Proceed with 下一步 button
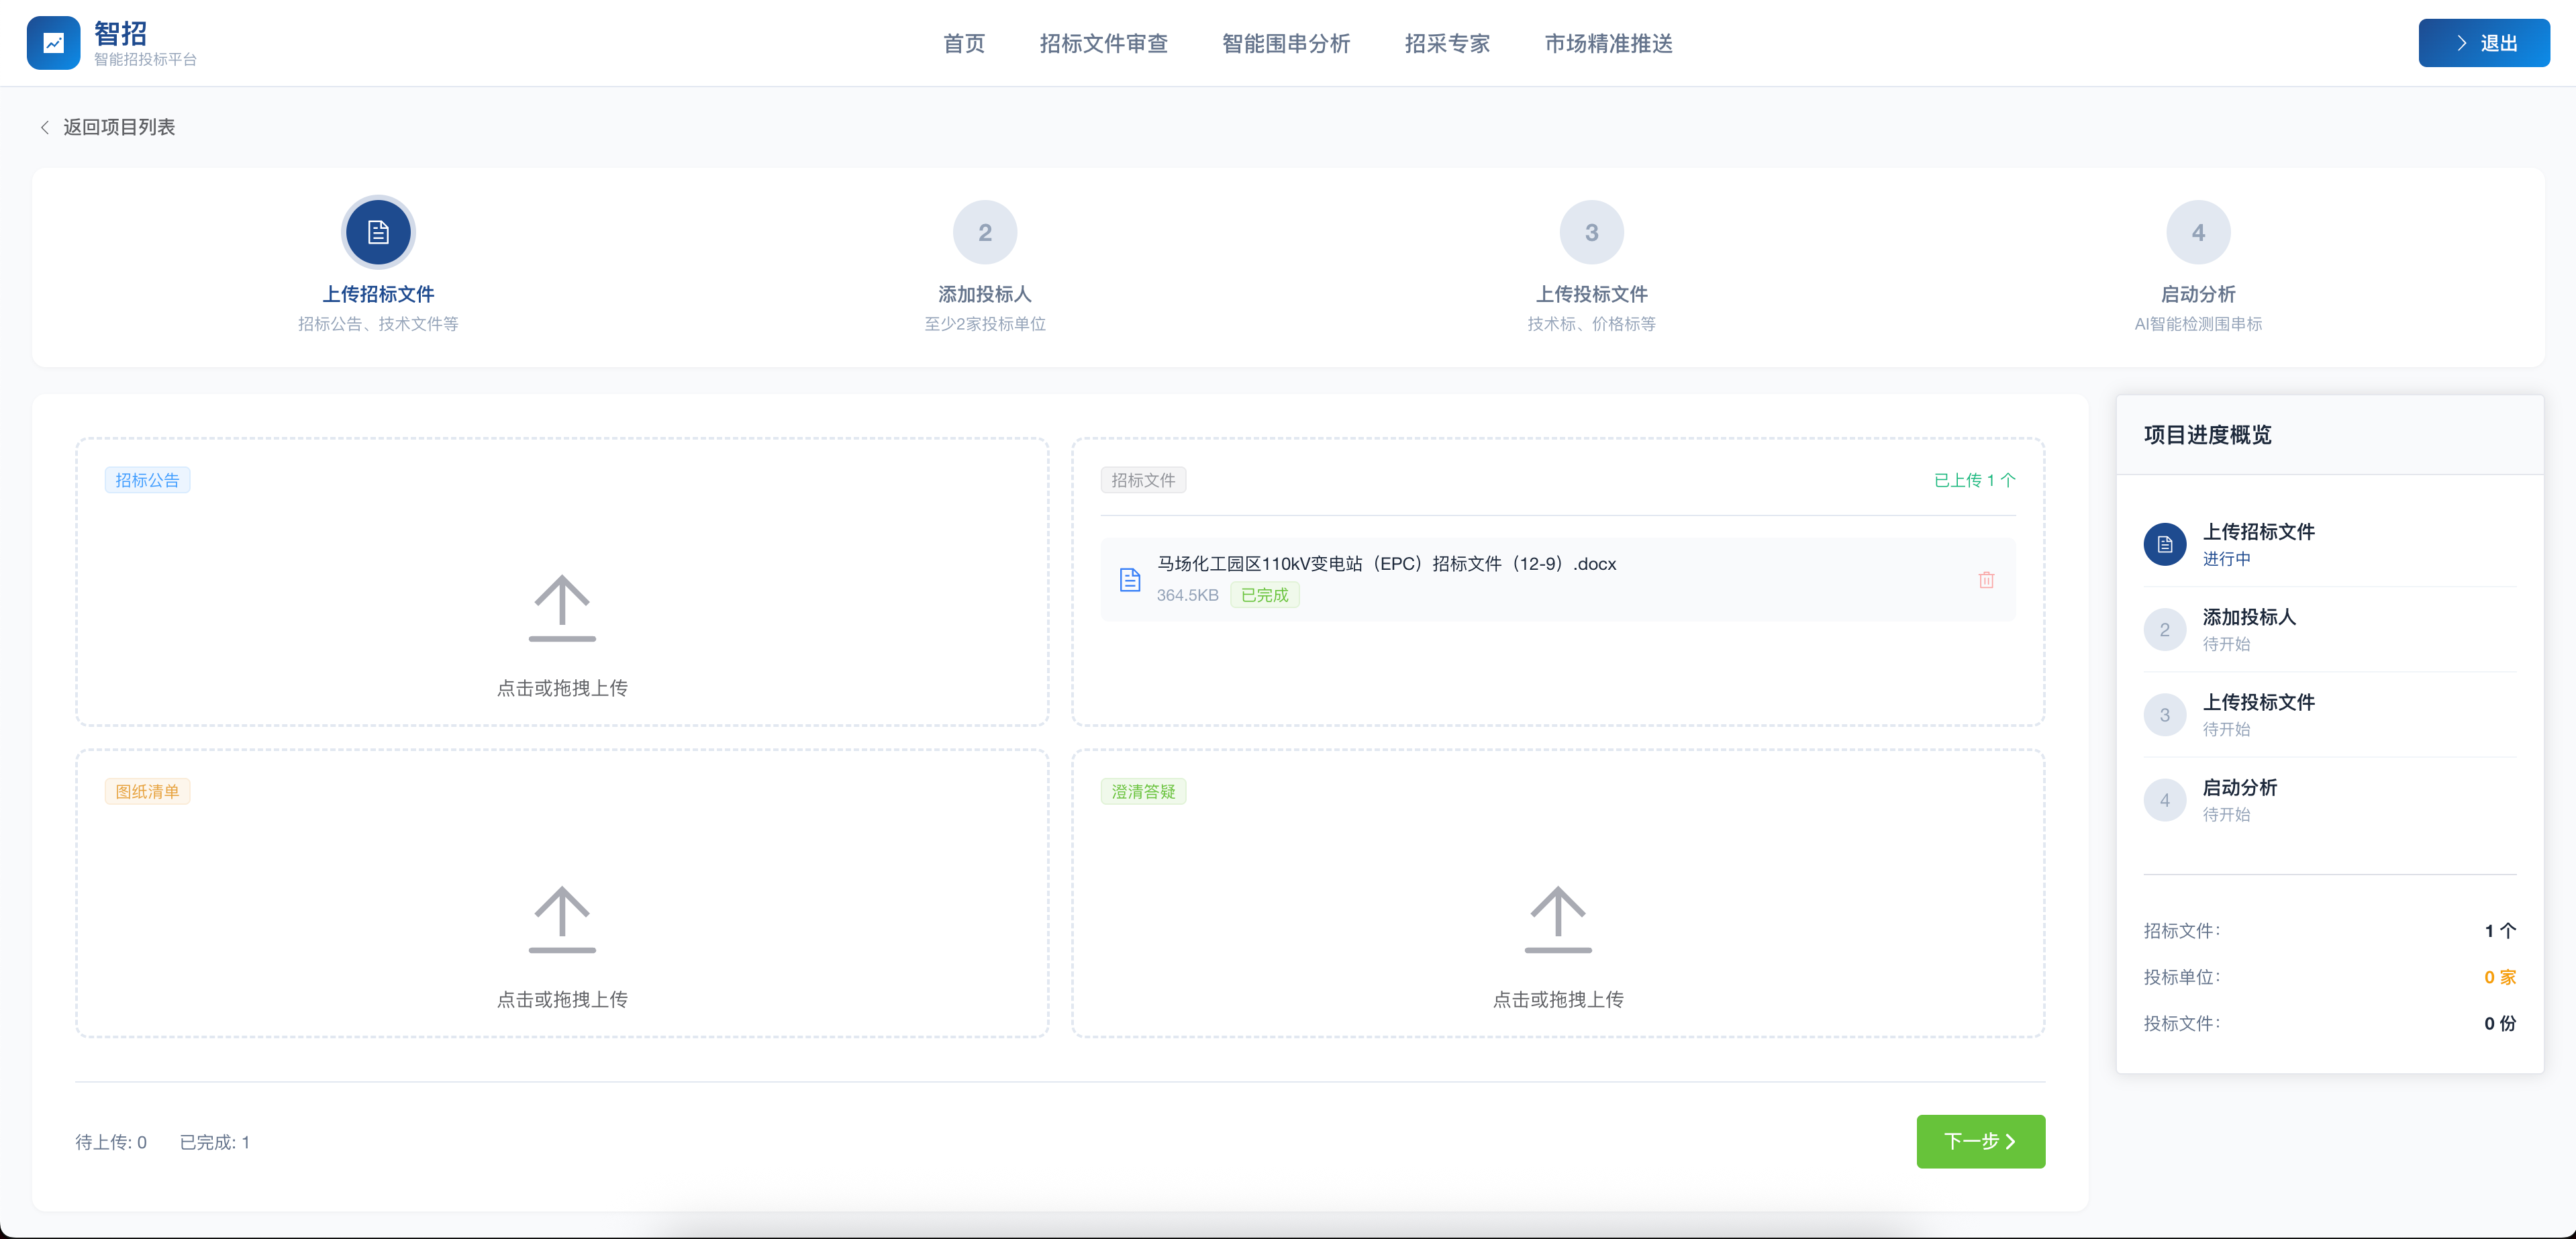The height and width of the screenshot is (1239, 2576). coord(1980,1141)
